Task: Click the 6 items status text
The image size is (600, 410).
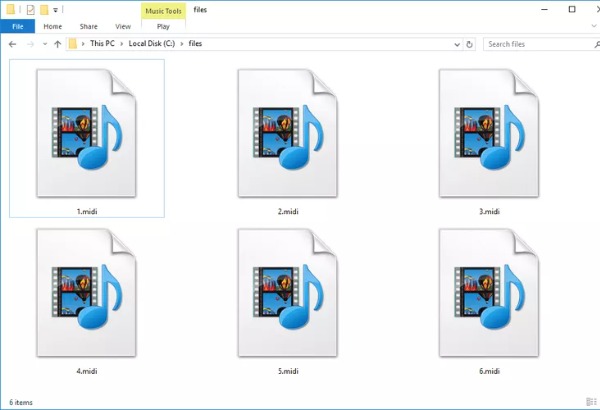Action: tap(21, 402)
